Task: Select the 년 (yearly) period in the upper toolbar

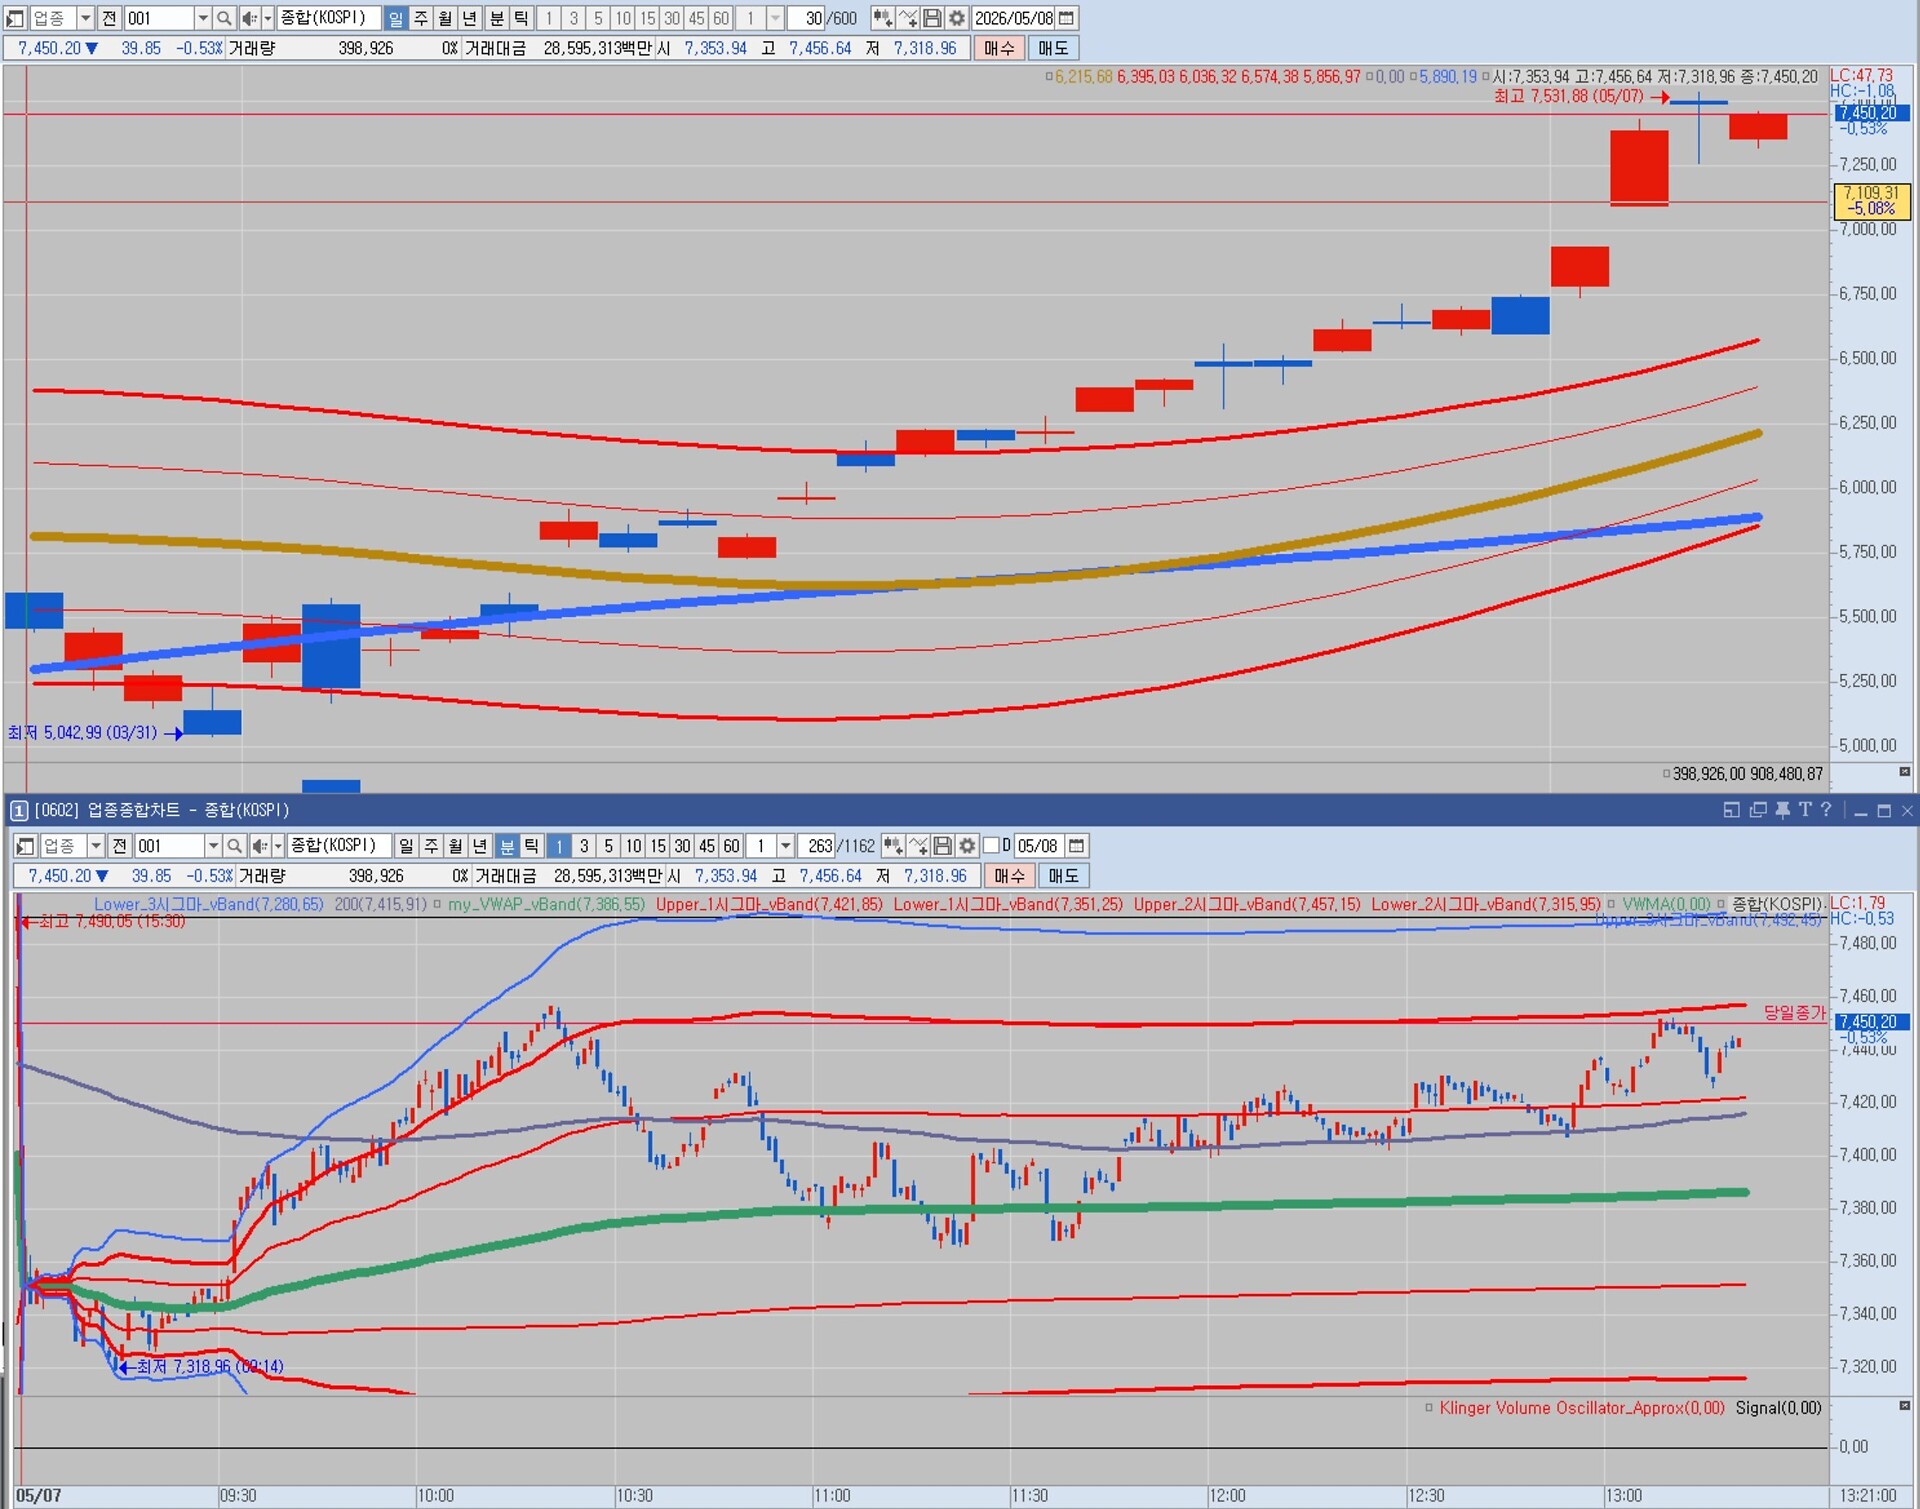Action: [469, 18]
